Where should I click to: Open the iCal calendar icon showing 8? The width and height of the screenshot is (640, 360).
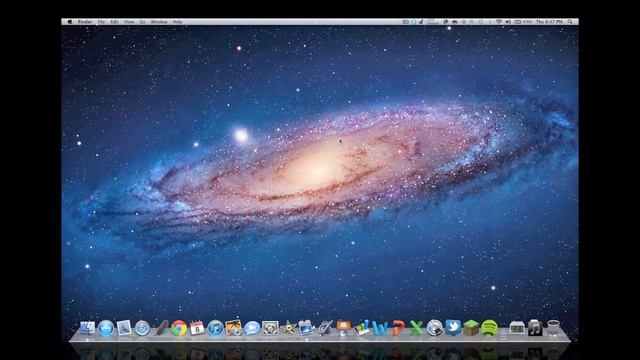(197, 328)
